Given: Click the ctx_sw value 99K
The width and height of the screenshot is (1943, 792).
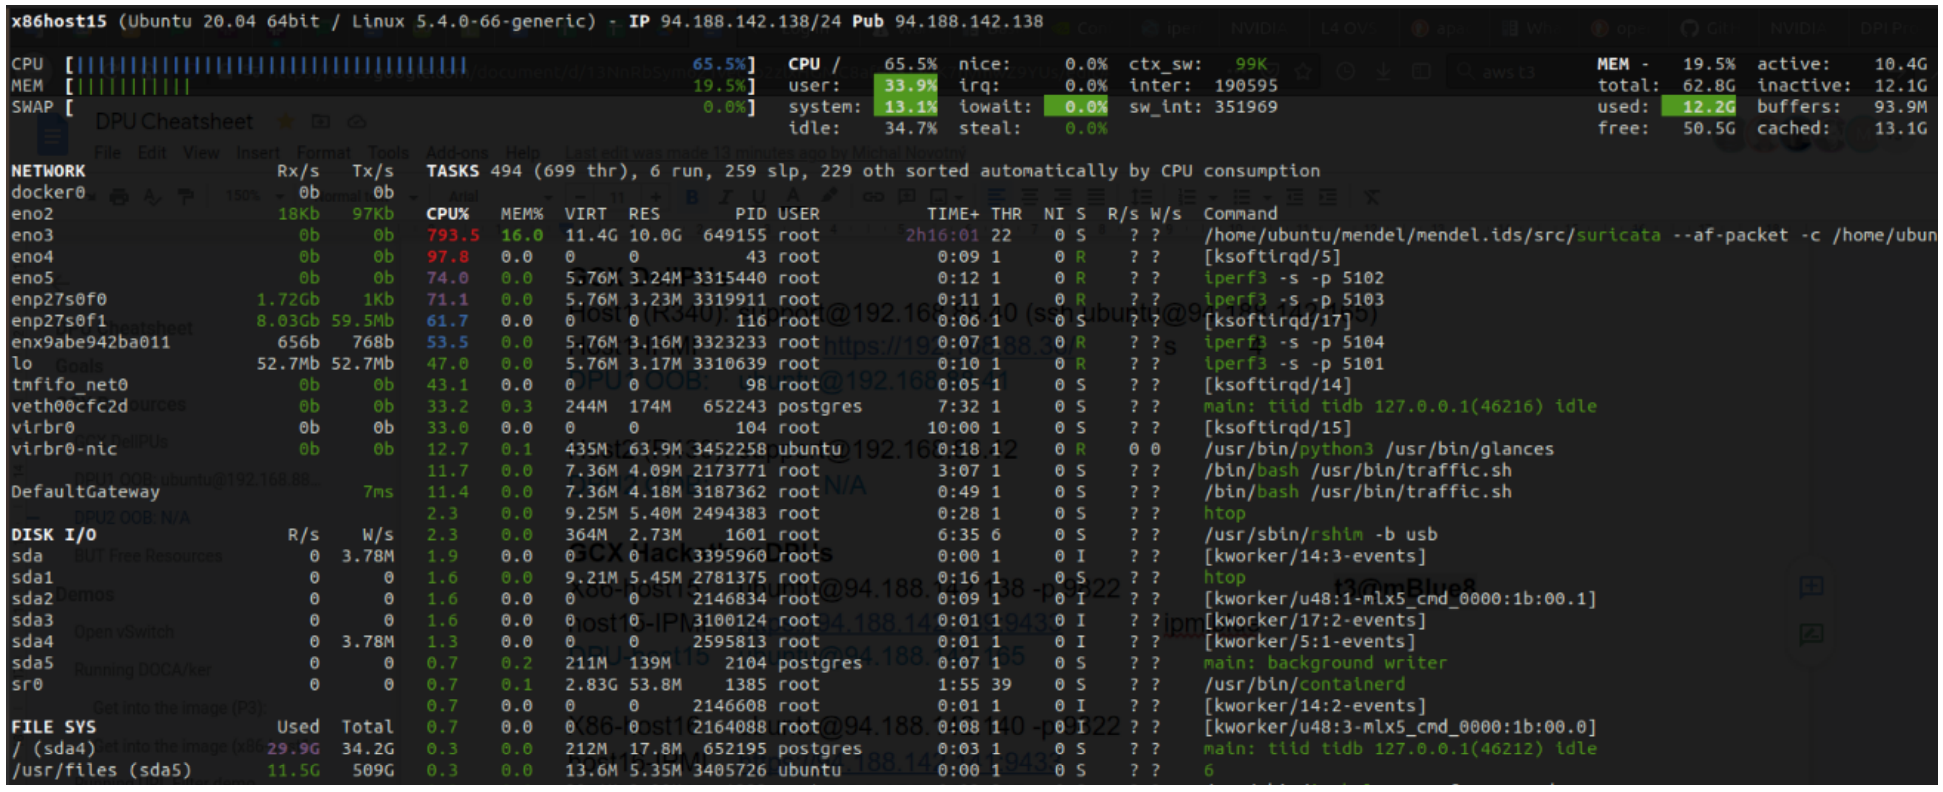Looking at the screenshot, I should tap(1250, 64).
